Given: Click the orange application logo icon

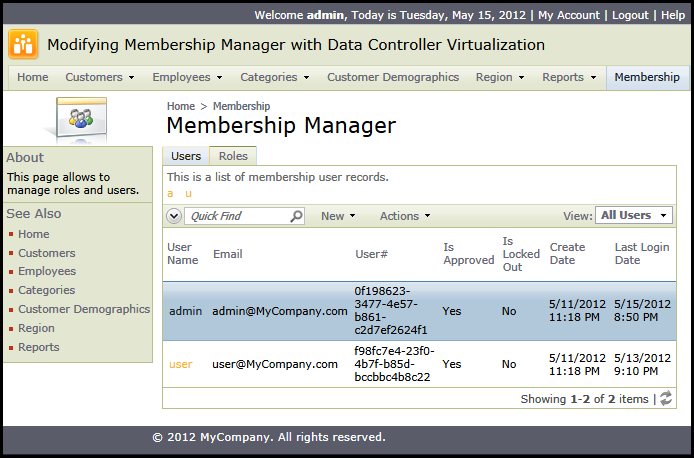Looking at the screenshot, I should pyautogui.click(x=23, y=44).
